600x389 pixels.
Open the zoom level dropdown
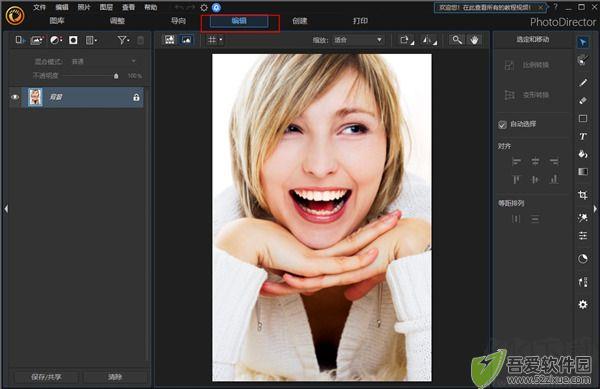tap(358, 40)
